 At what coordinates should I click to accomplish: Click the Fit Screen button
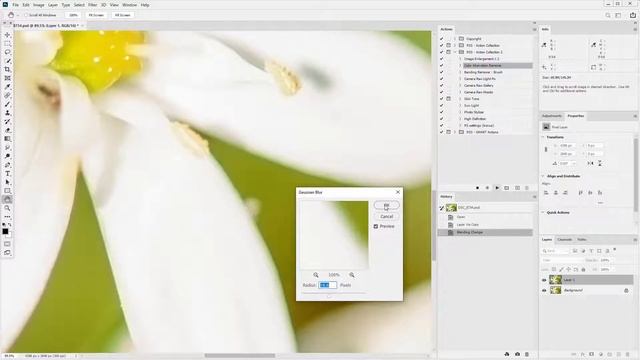96,15
